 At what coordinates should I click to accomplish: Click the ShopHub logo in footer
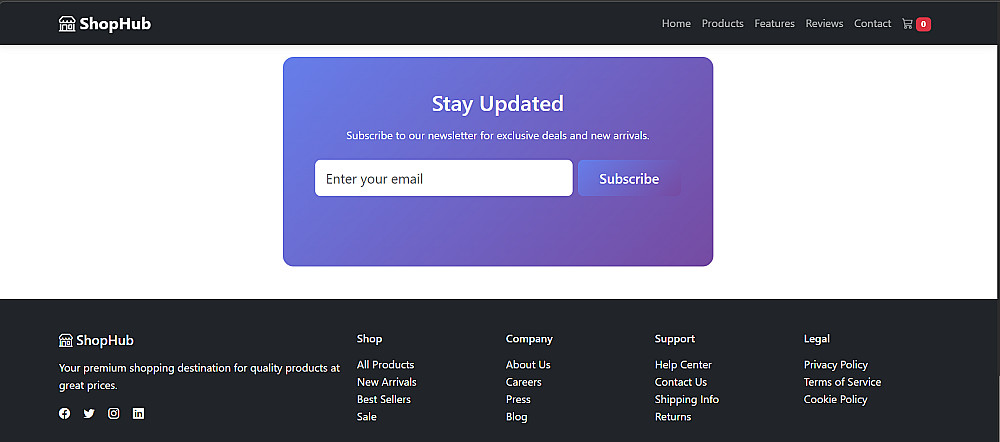96,340
